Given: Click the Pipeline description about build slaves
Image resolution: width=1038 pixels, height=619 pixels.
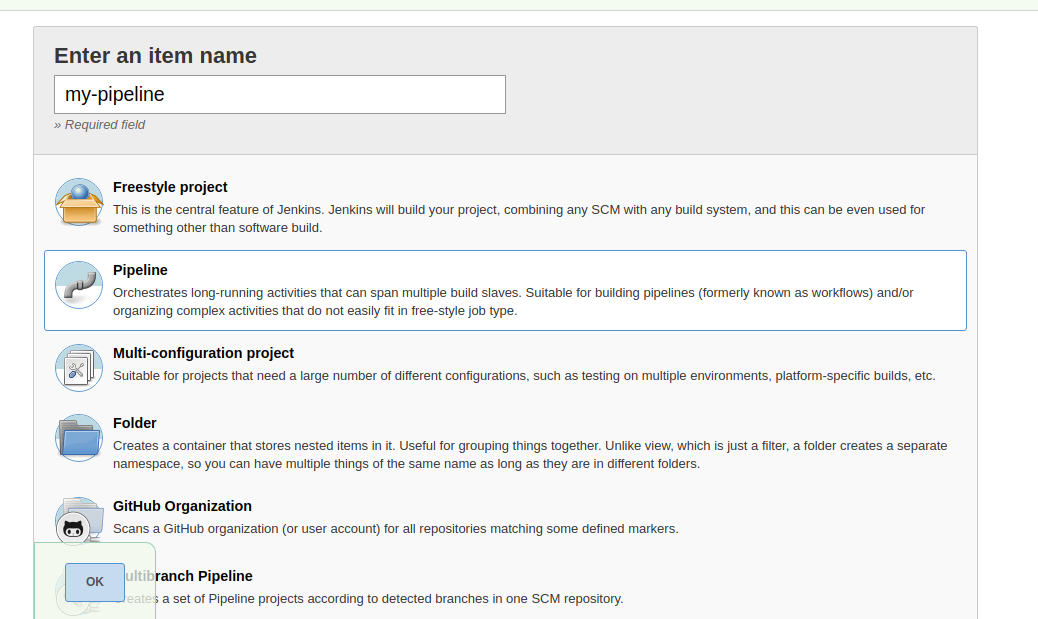Looking at the screenshot, I should coord(513,302).
